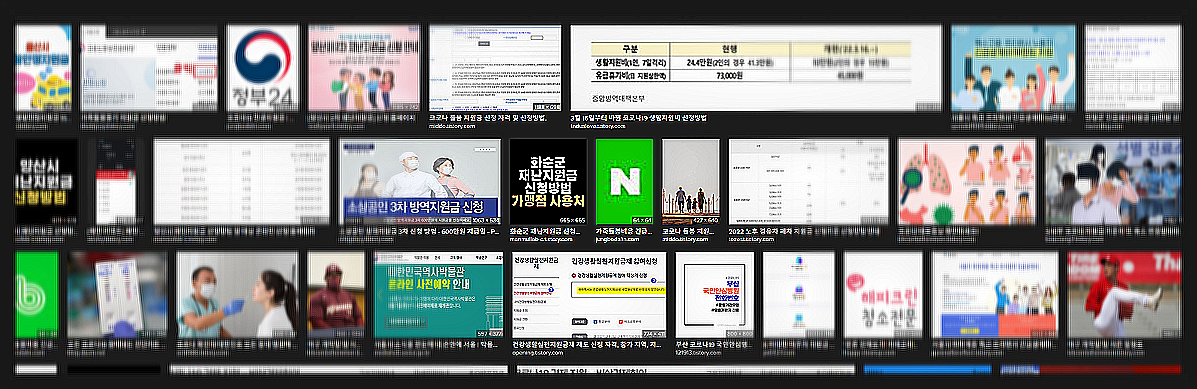Open the pink illustration of standing people
The image size is (1197, 389).
(363, 68)
